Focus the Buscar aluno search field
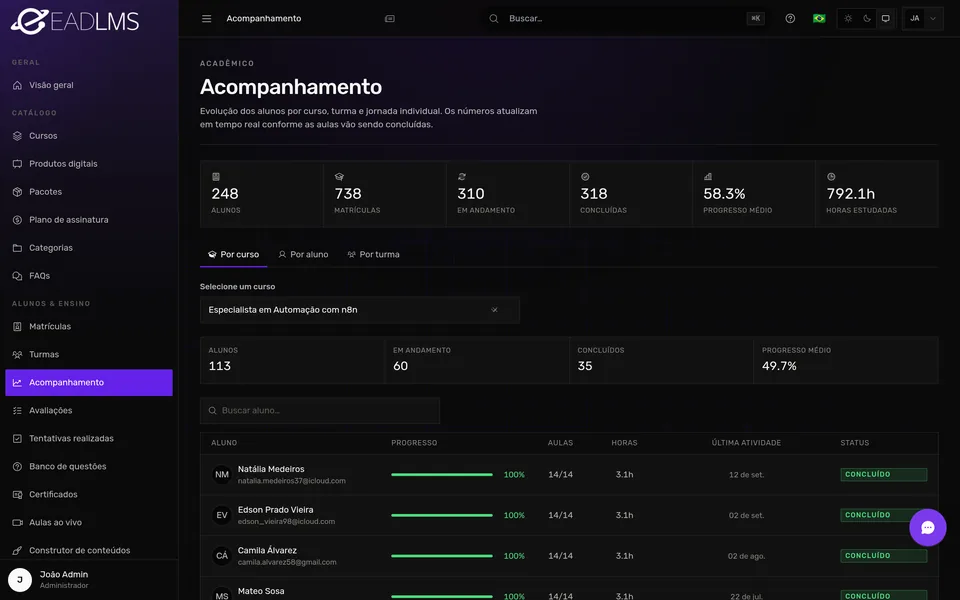Image resolution: width=960 pixels, height=600 pixels. click(x=320, y=411)
